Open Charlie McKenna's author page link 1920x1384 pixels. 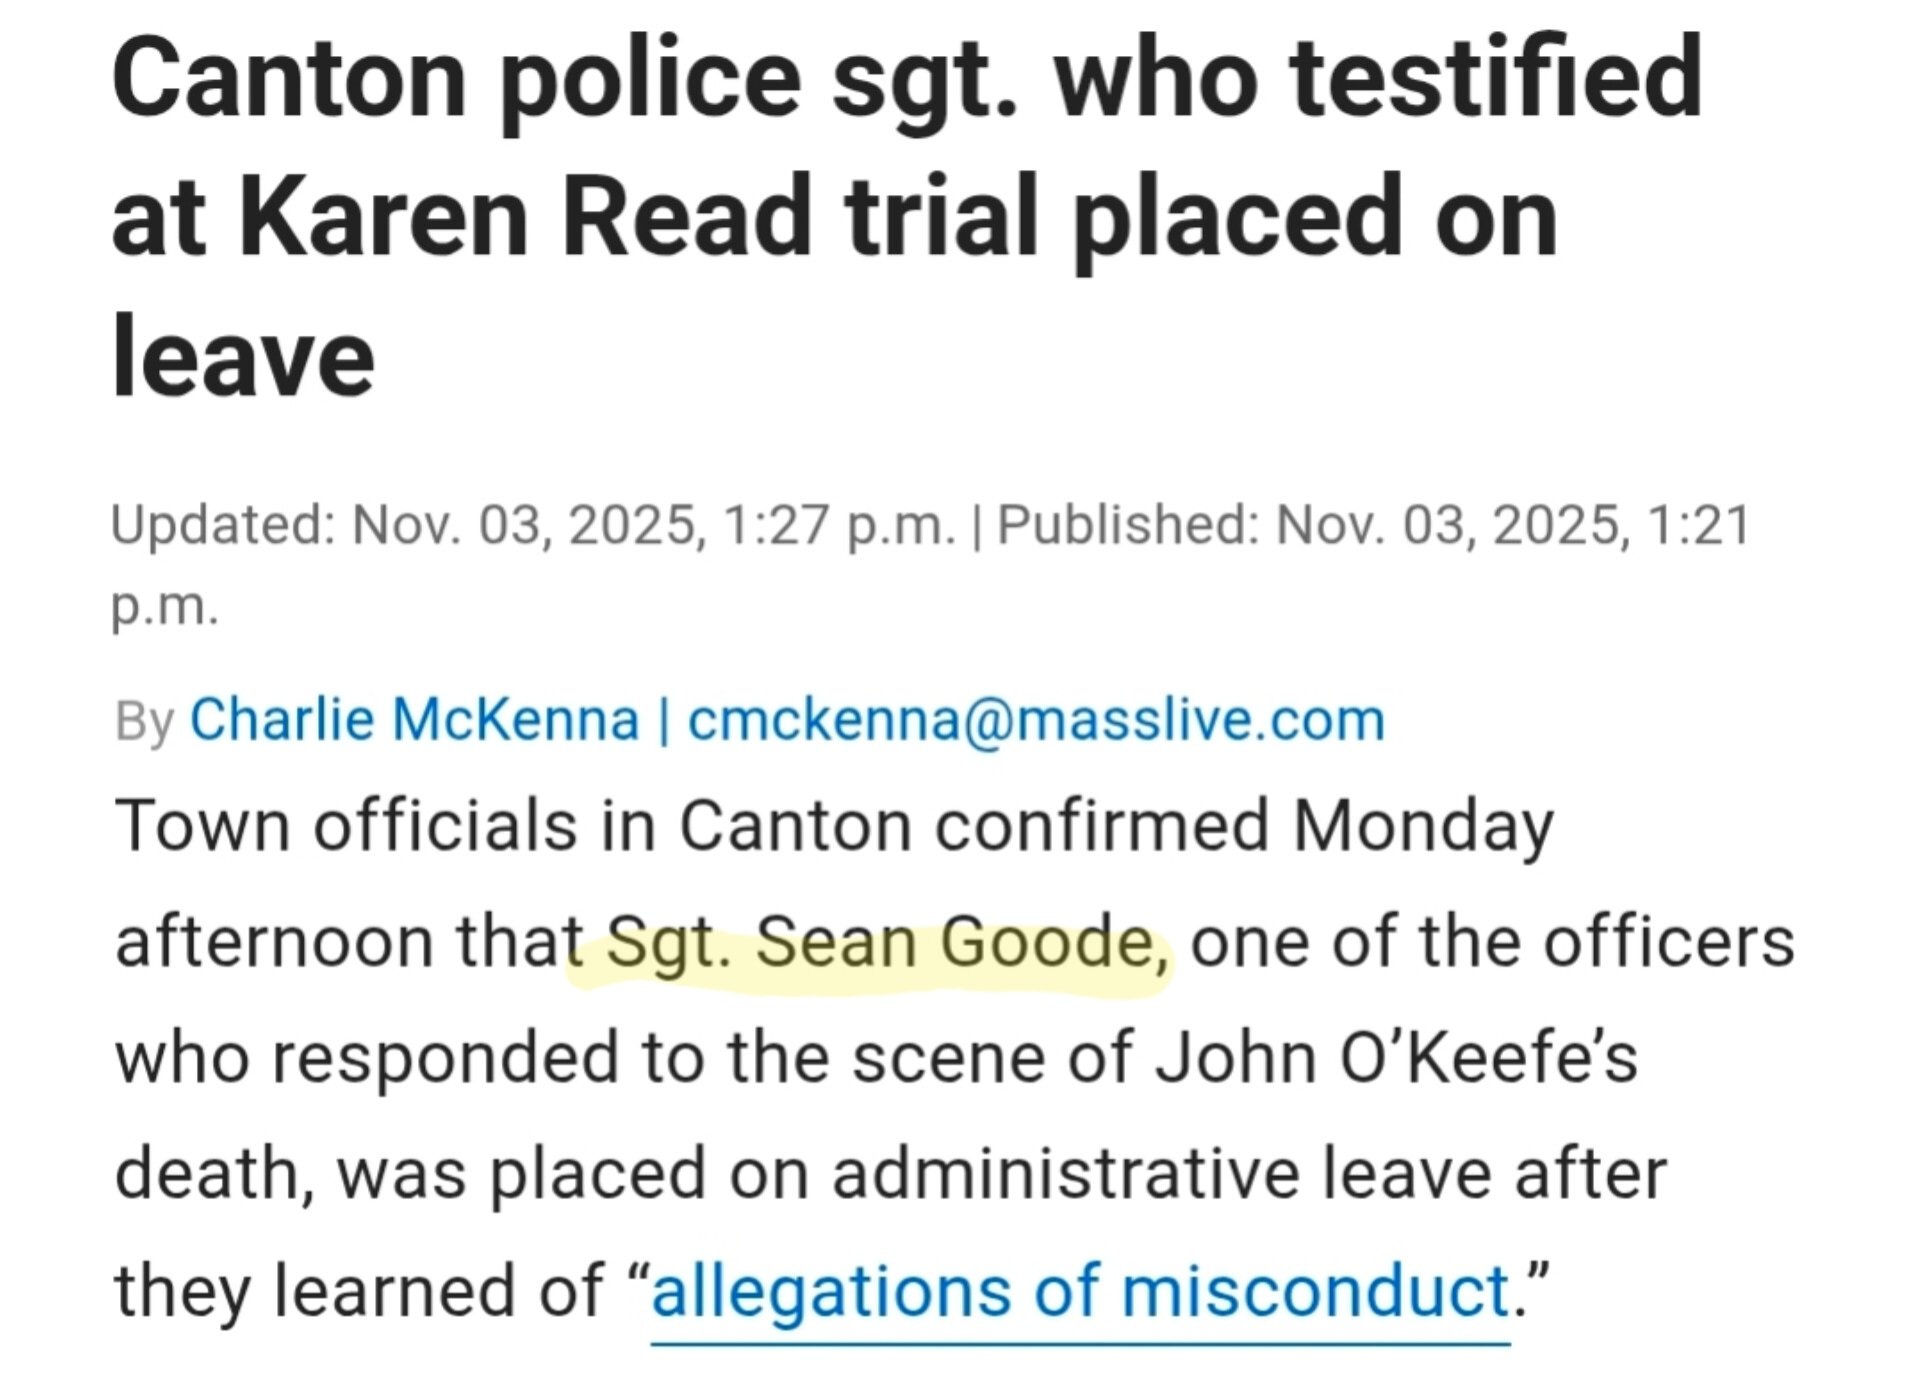click(x=414, y=720)
